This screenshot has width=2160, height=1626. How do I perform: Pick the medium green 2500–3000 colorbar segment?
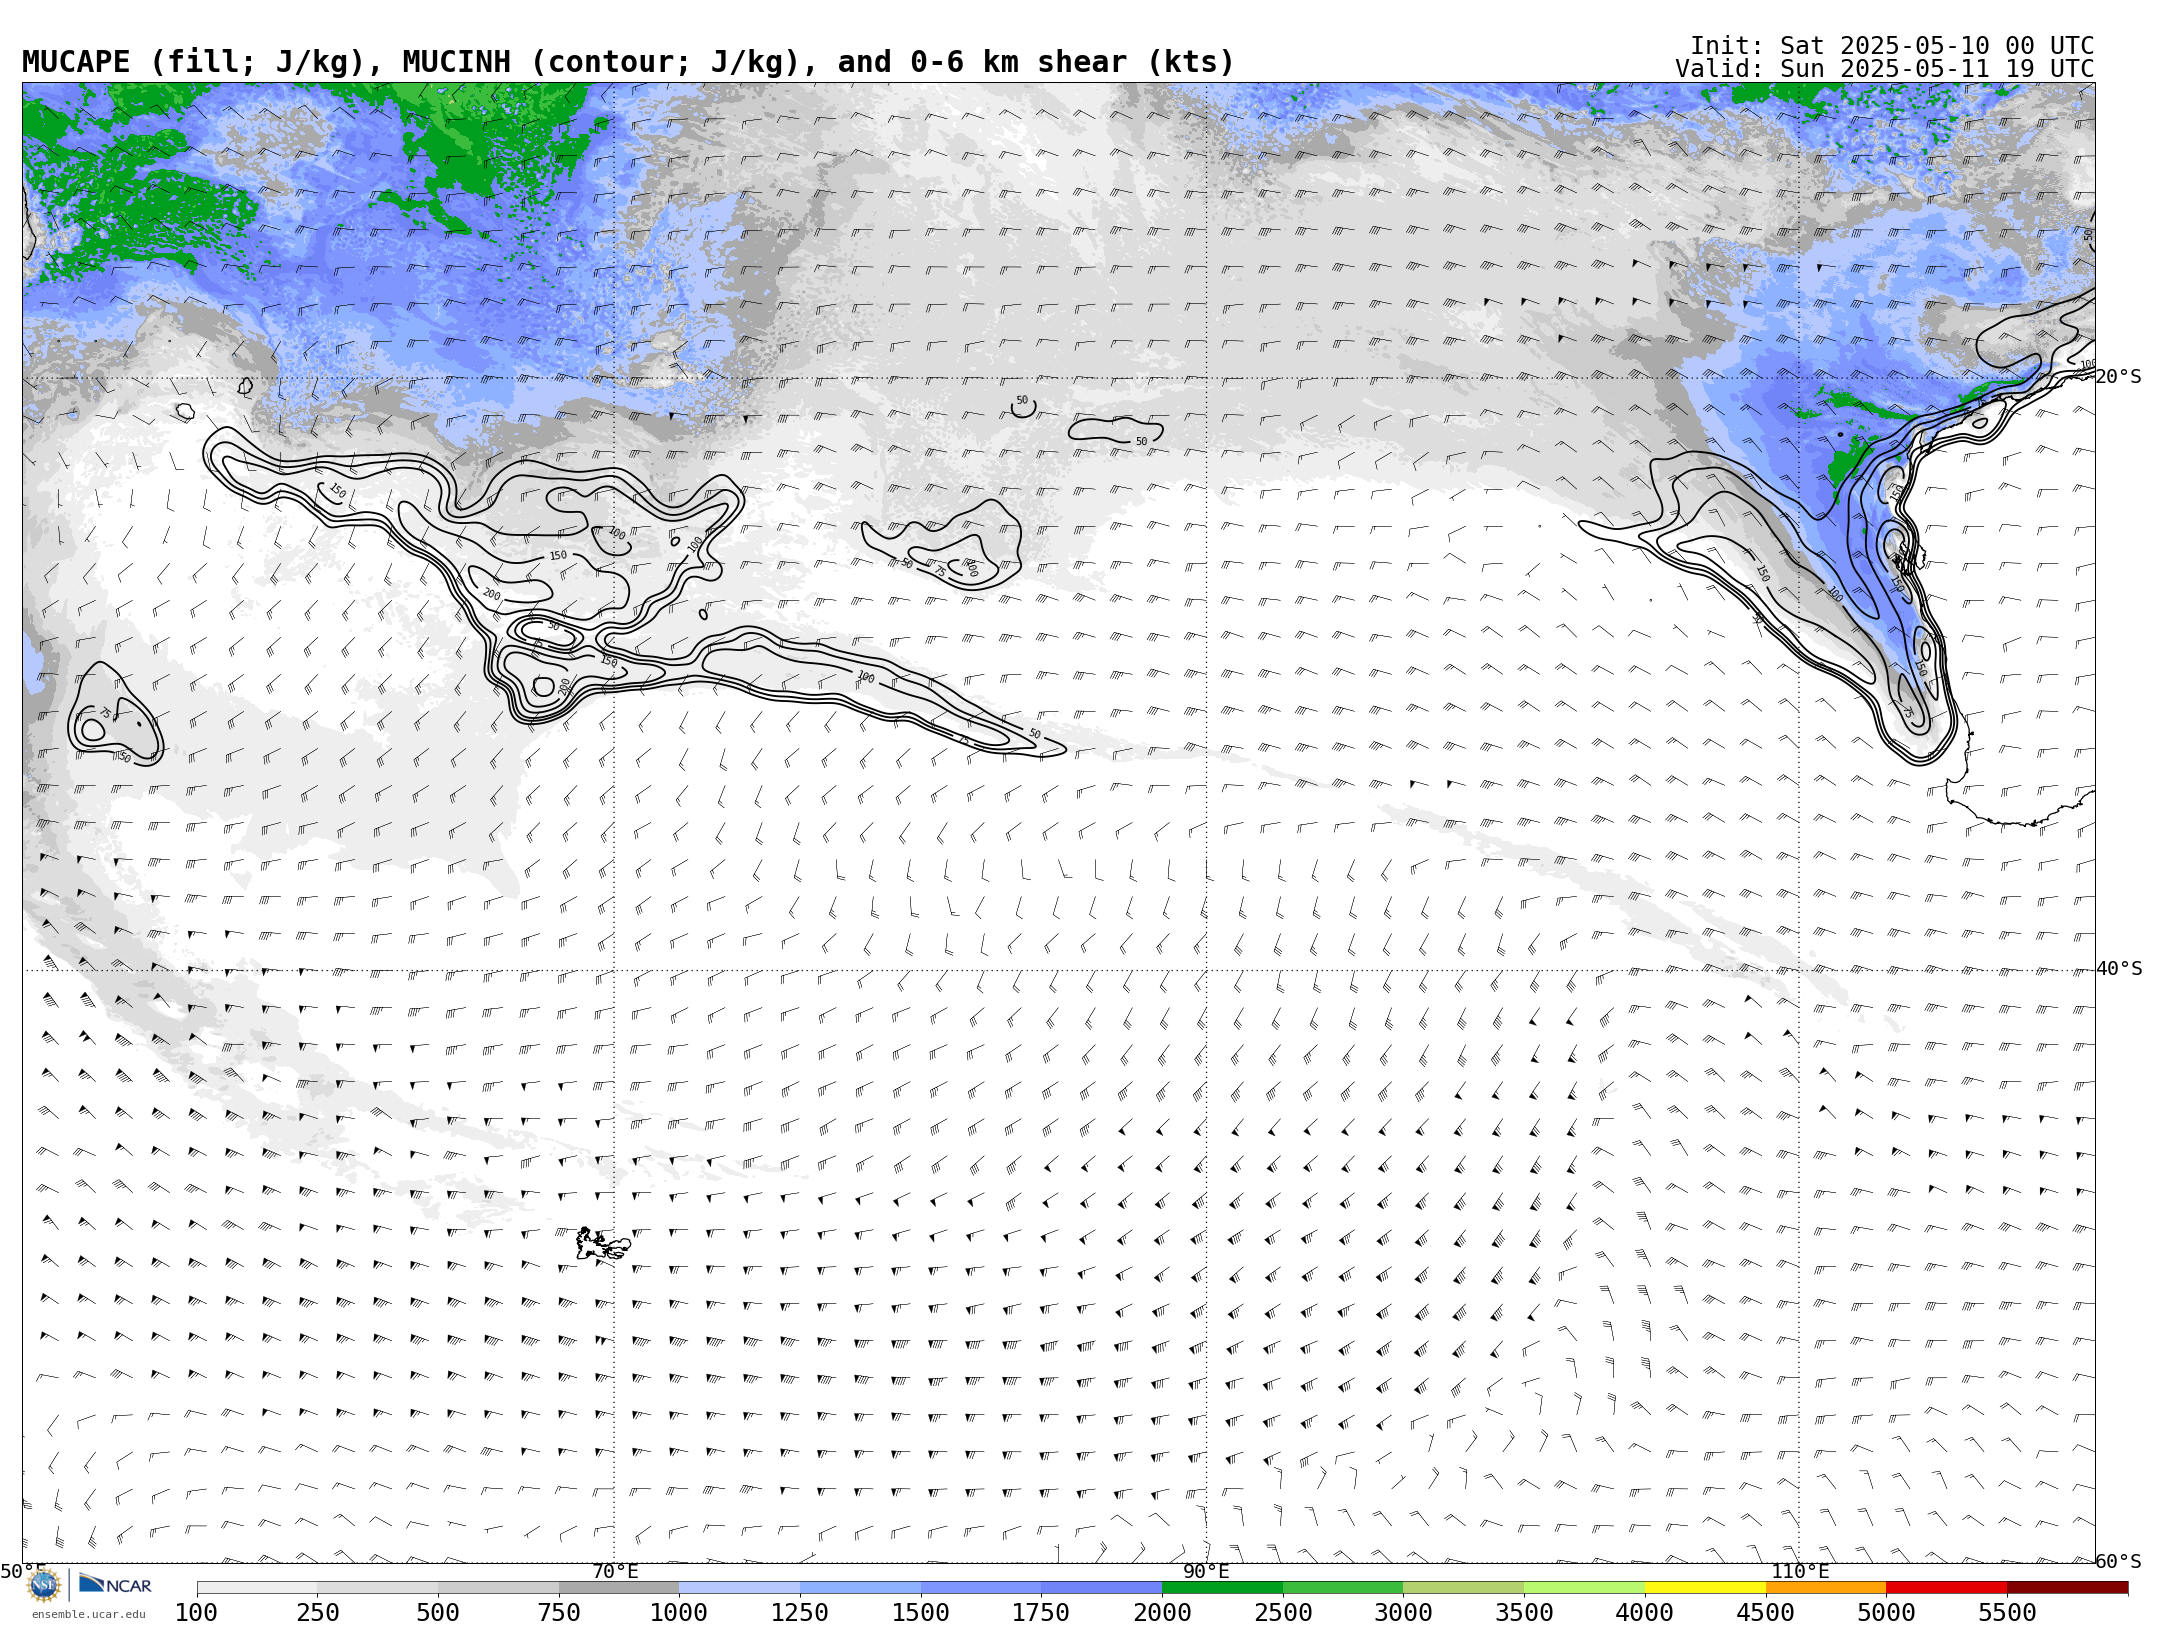tap(1343, 1588)
